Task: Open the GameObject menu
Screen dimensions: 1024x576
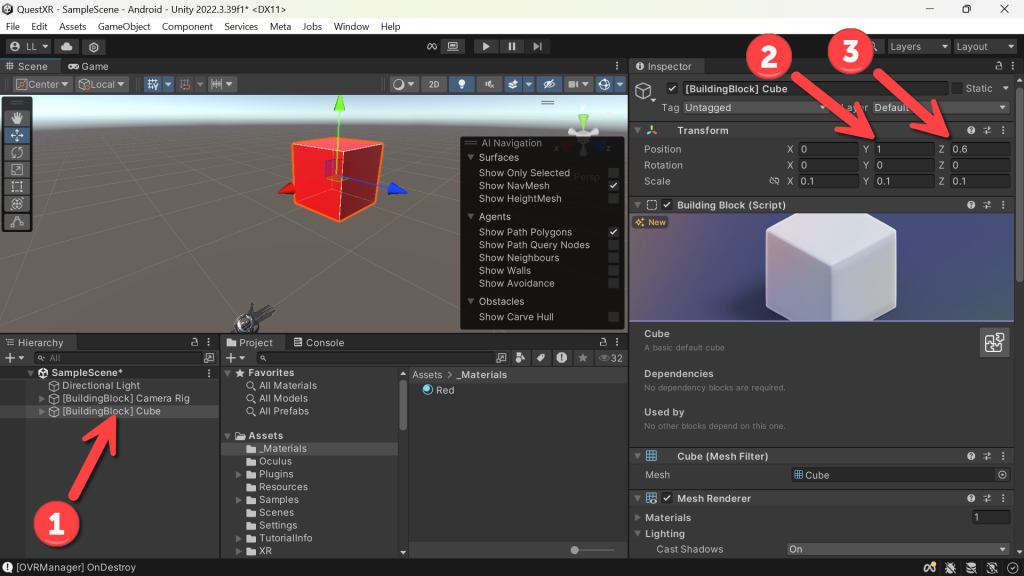Action: pyautogui.click(x=123, y=26)
